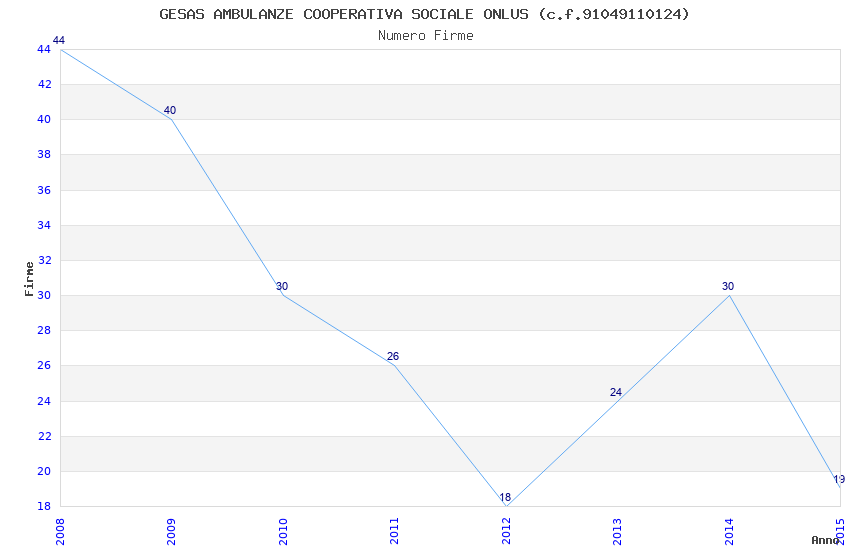
Task: Click x-axis year 2011
Action: click(394, 532)
